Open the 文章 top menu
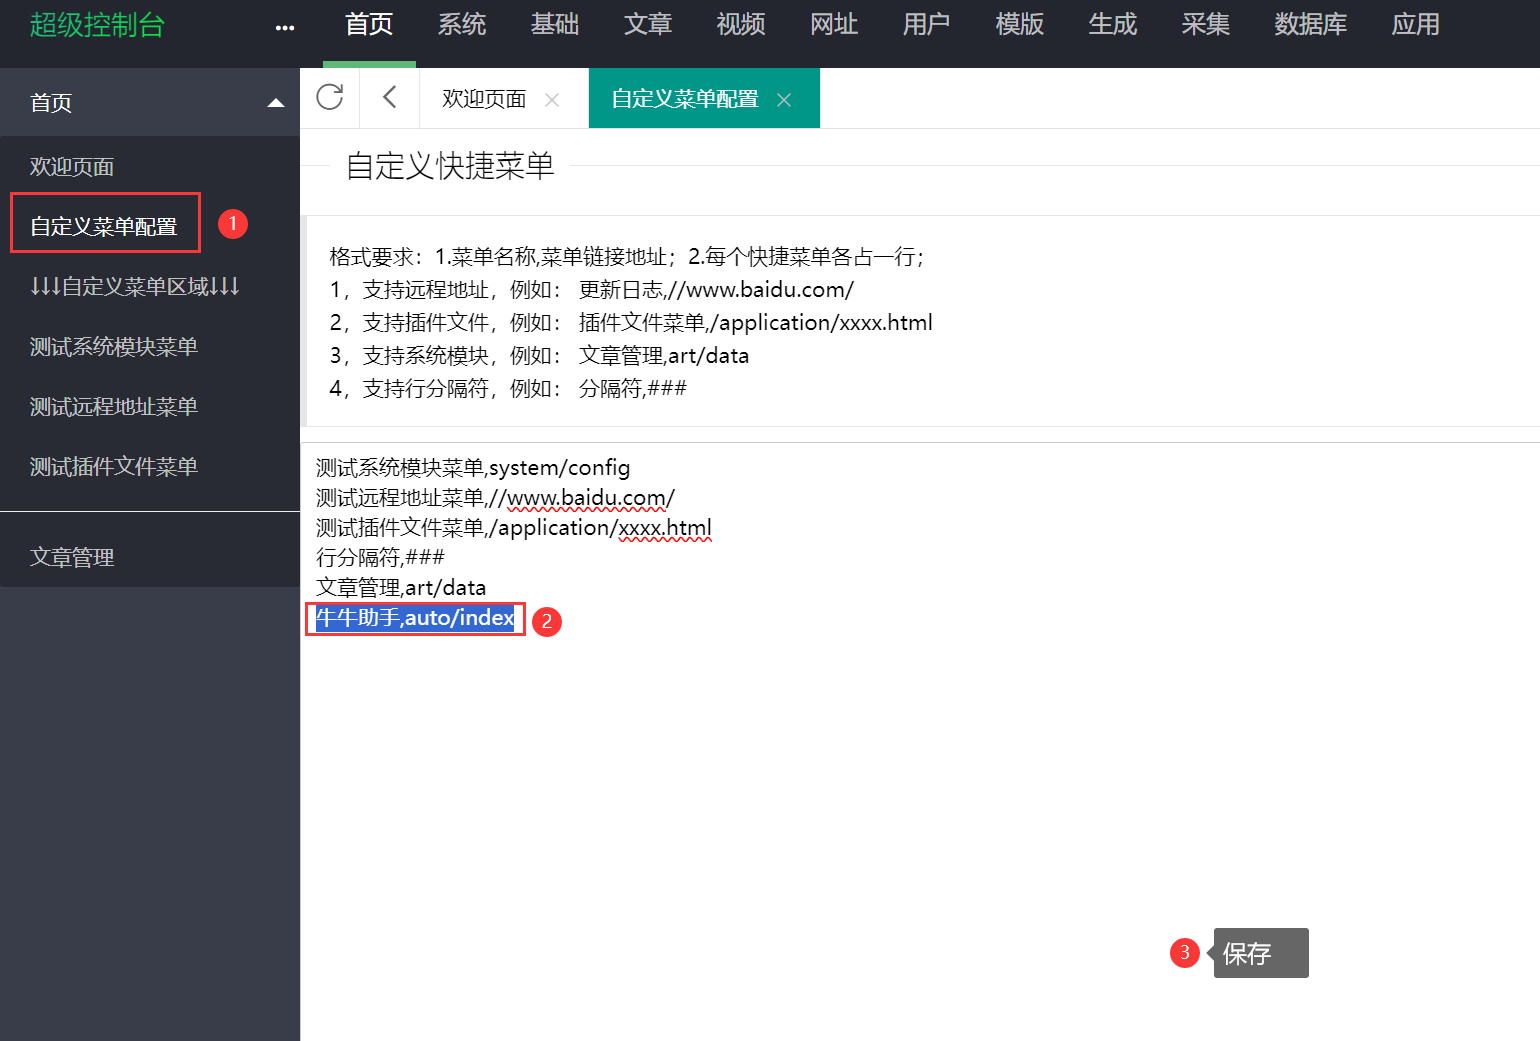This screenshot has height=1041, width=1540. (x=648, y=25)
